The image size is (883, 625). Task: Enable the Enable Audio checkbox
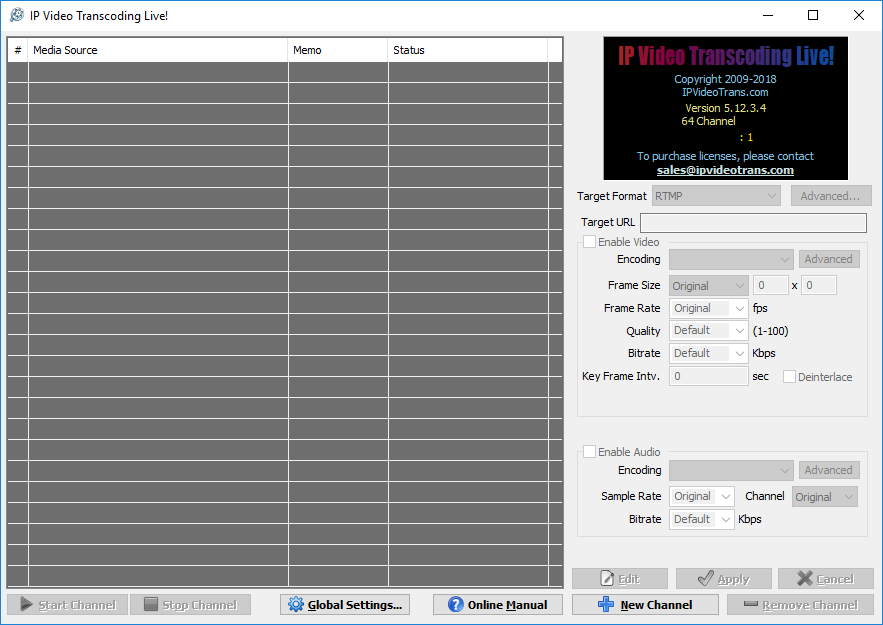click(589, 451)
